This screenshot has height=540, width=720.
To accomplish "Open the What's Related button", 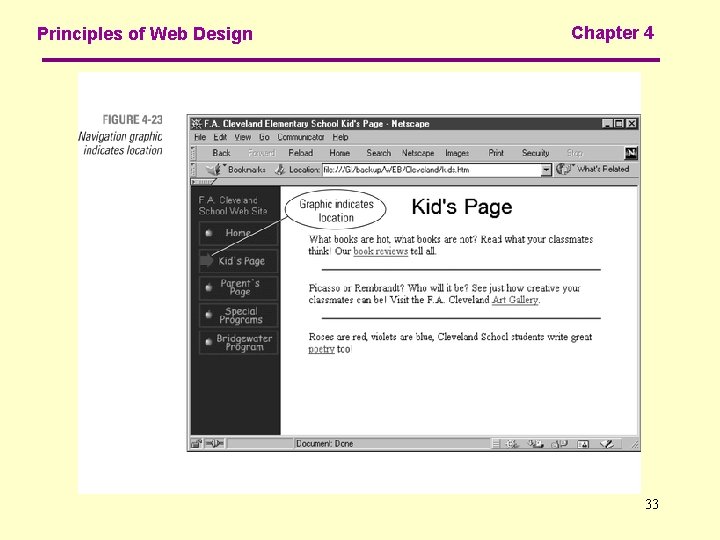I will (592, 169).
